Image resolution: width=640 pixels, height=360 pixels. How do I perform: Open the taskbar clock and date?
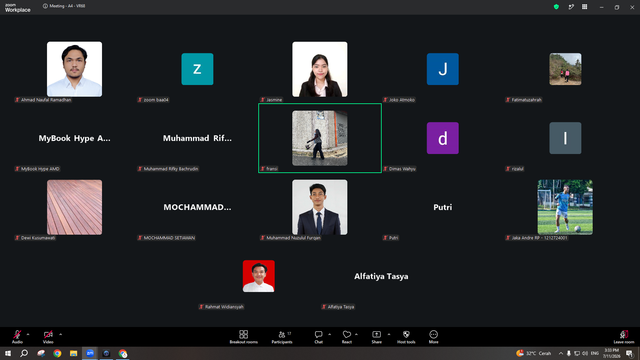611,353
